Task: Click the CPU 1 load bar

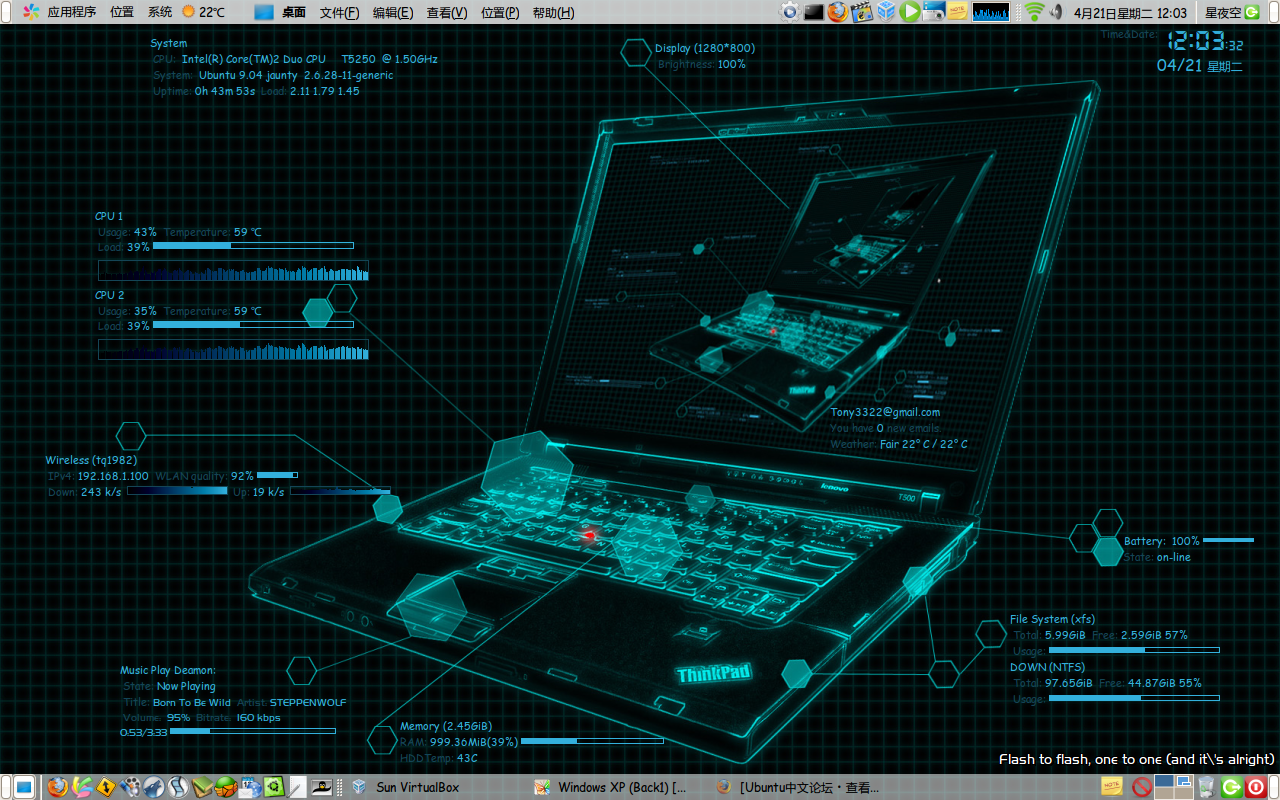Action: 253,246
